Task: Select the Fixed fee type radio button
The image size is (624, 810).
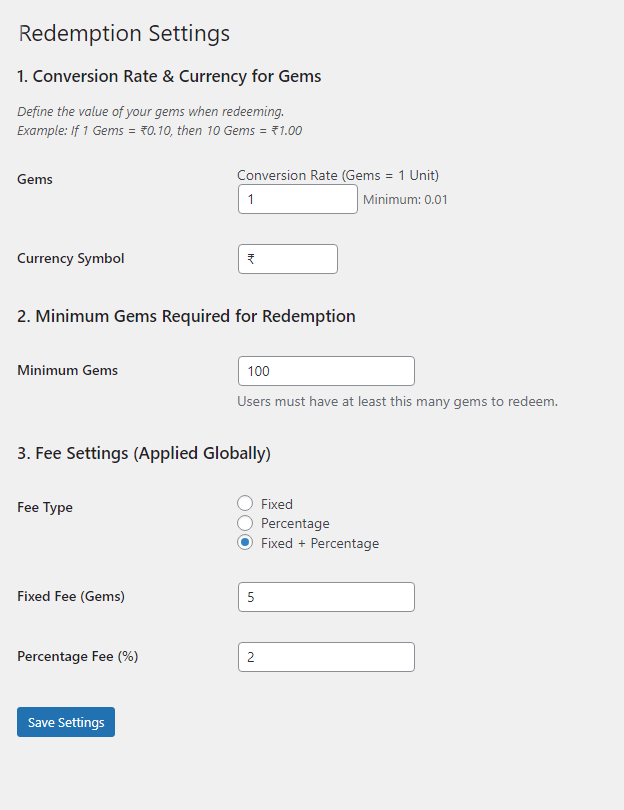Action: pyautogui.click(x=245, y=503)
